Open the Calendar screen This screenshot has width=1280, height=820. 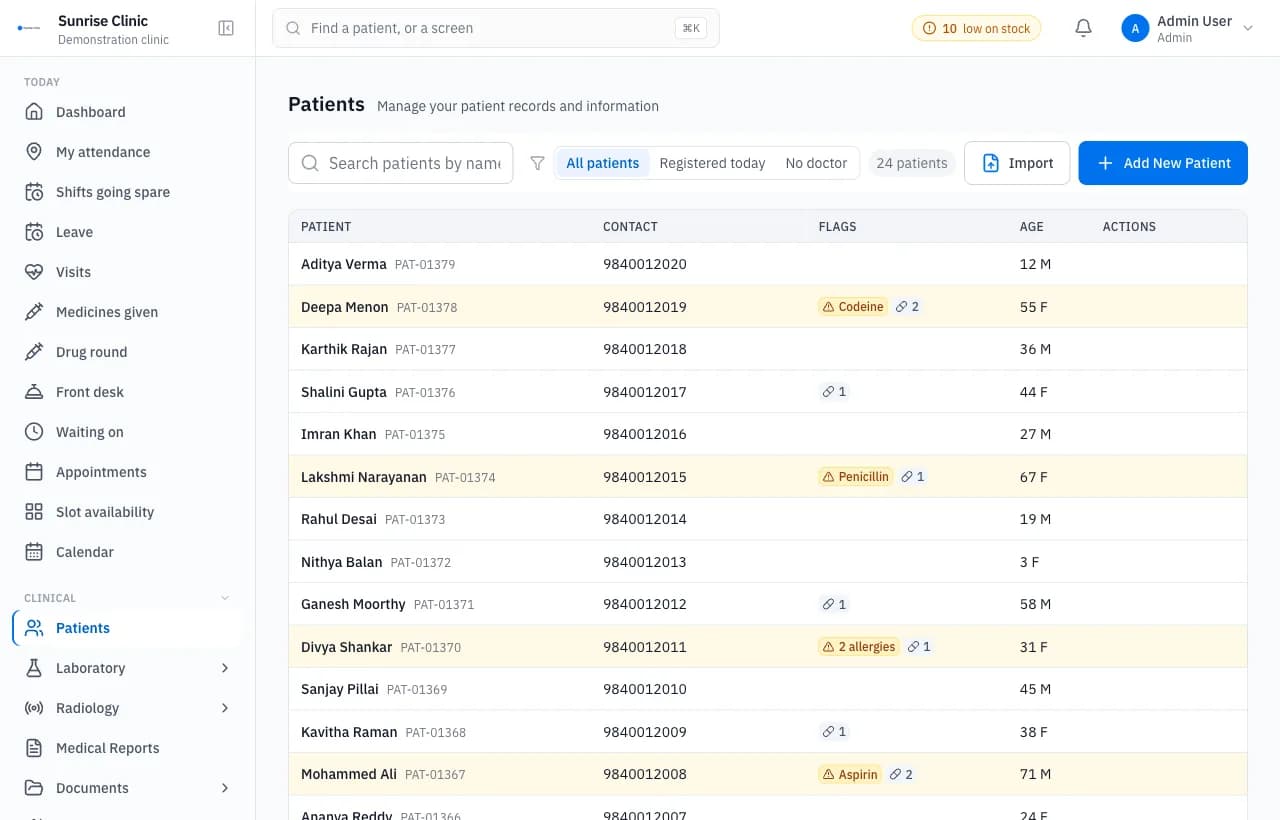(x=128, y=552)
